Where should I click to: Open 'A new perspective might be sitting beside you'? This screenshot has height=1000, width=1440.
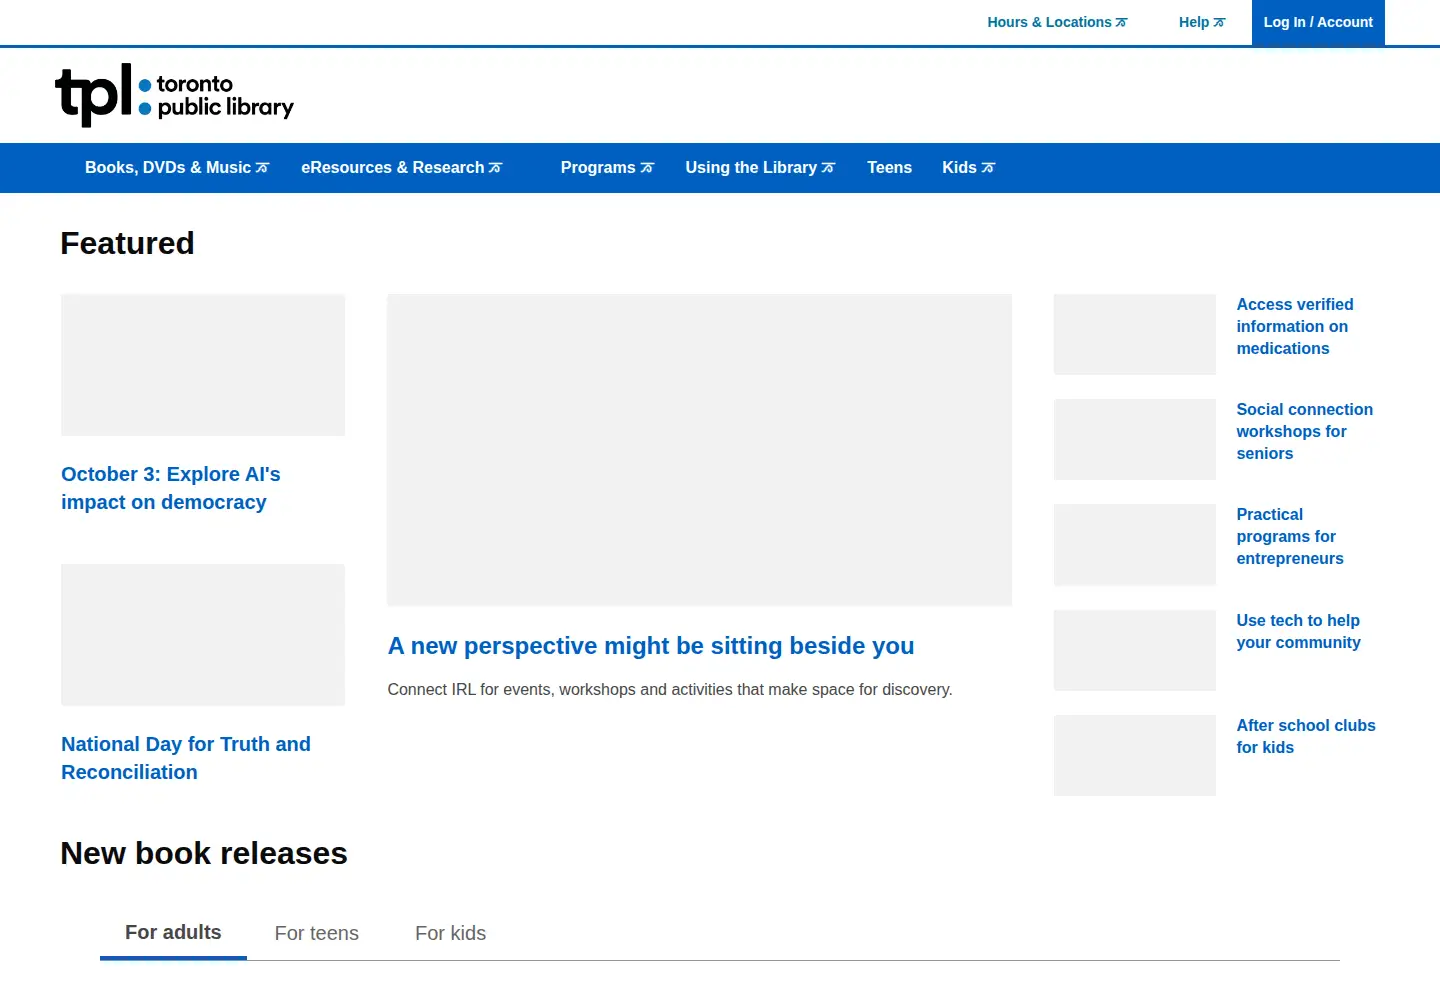tap(651, 646)
